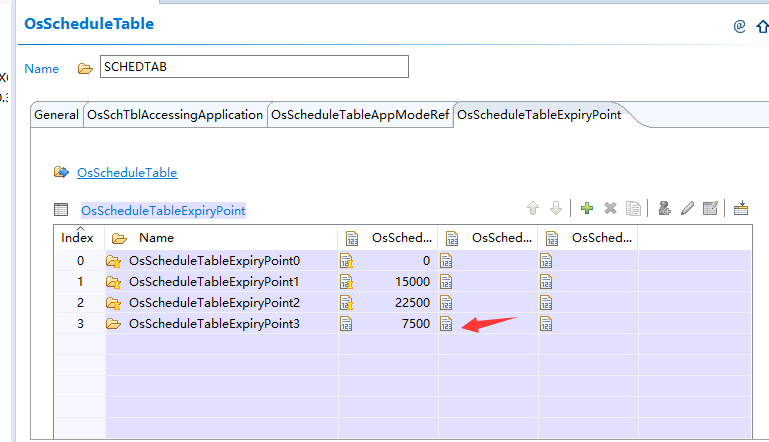This screenshot has width=769, height=442.
Task: Sort by the Index column header
Action: pos(77,238)
